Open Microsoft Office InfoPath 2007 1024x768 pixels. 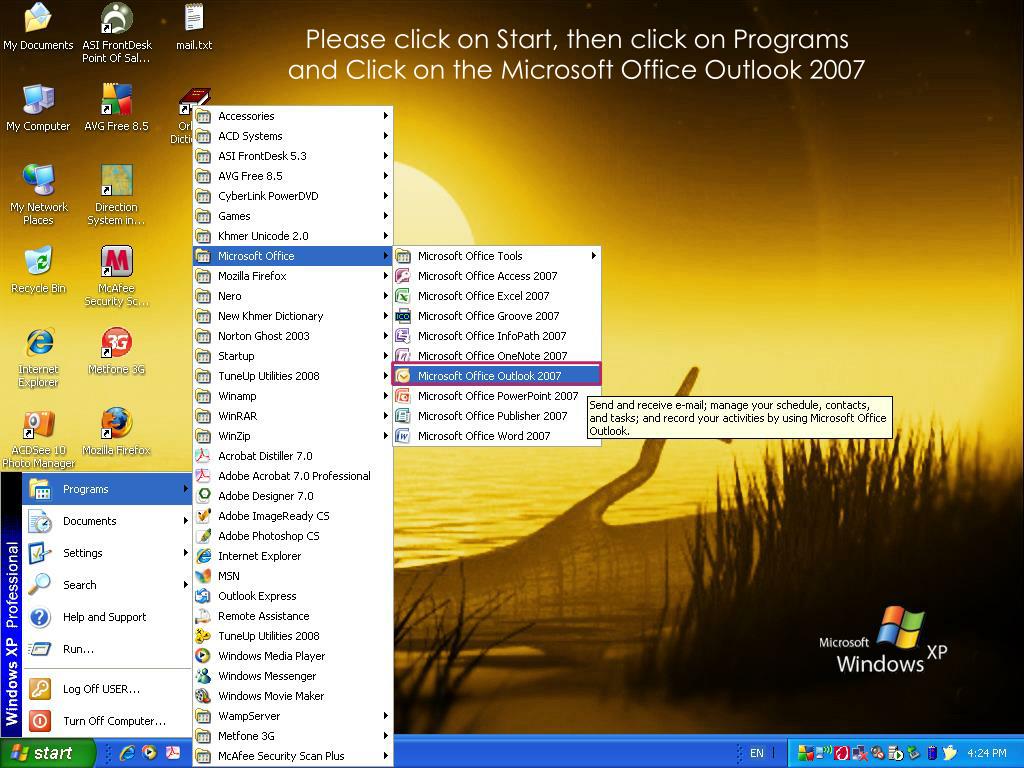coord(496,336)
